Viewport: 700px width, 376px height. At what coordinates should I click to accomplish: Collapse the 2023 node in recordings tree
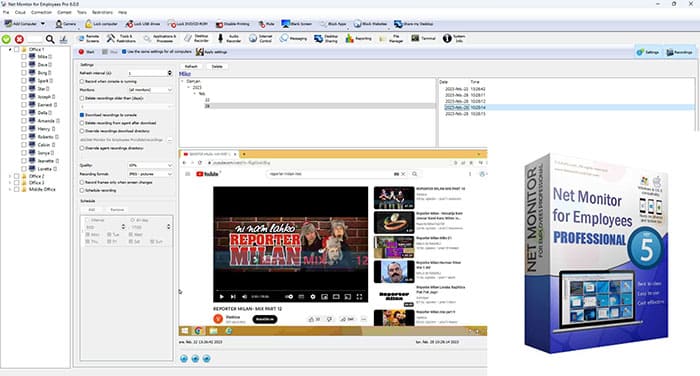click(188, 88)
